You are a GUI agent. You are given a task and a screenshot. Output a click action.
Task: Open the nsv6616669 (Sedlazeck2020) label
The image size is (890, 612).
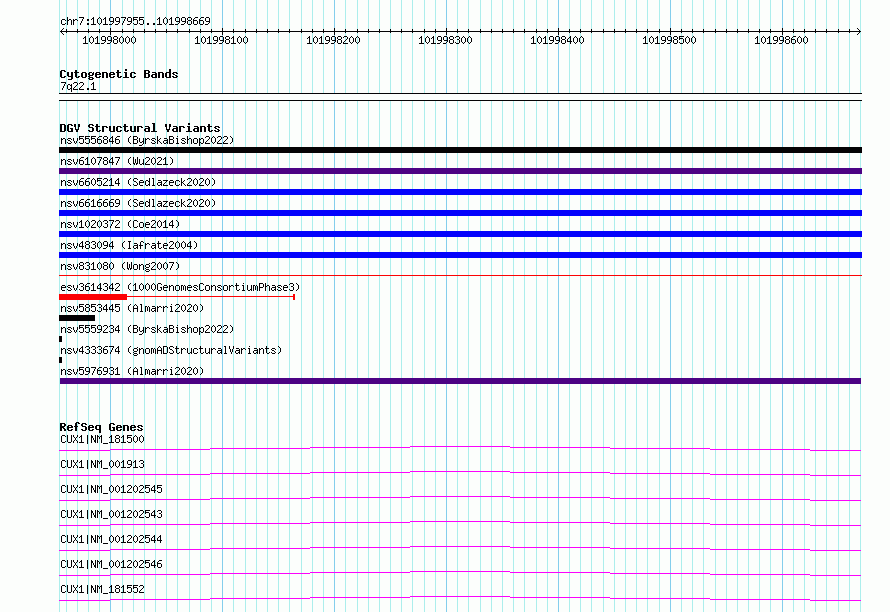[138, 203]
